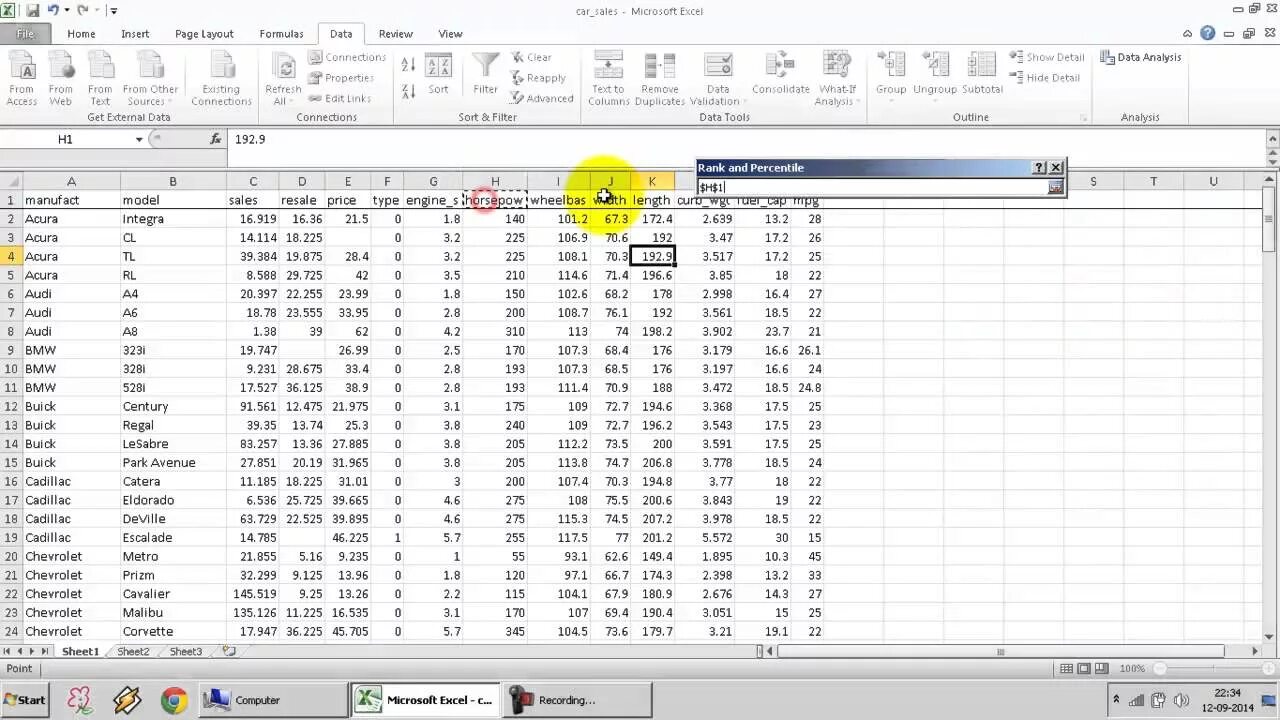Open the View ribbon tab
This screenshot has width=1280, height=720.
tap(450, 34)
